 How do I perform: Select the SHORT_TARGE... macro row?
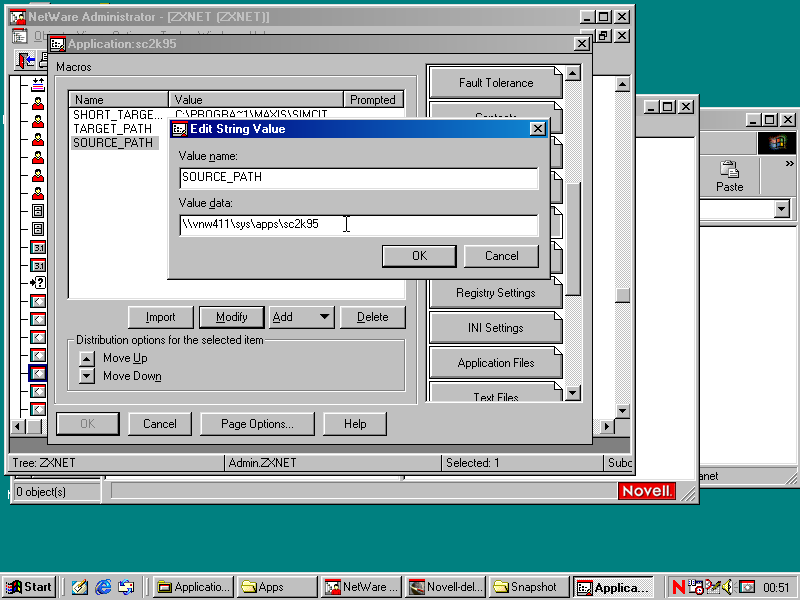117,114
